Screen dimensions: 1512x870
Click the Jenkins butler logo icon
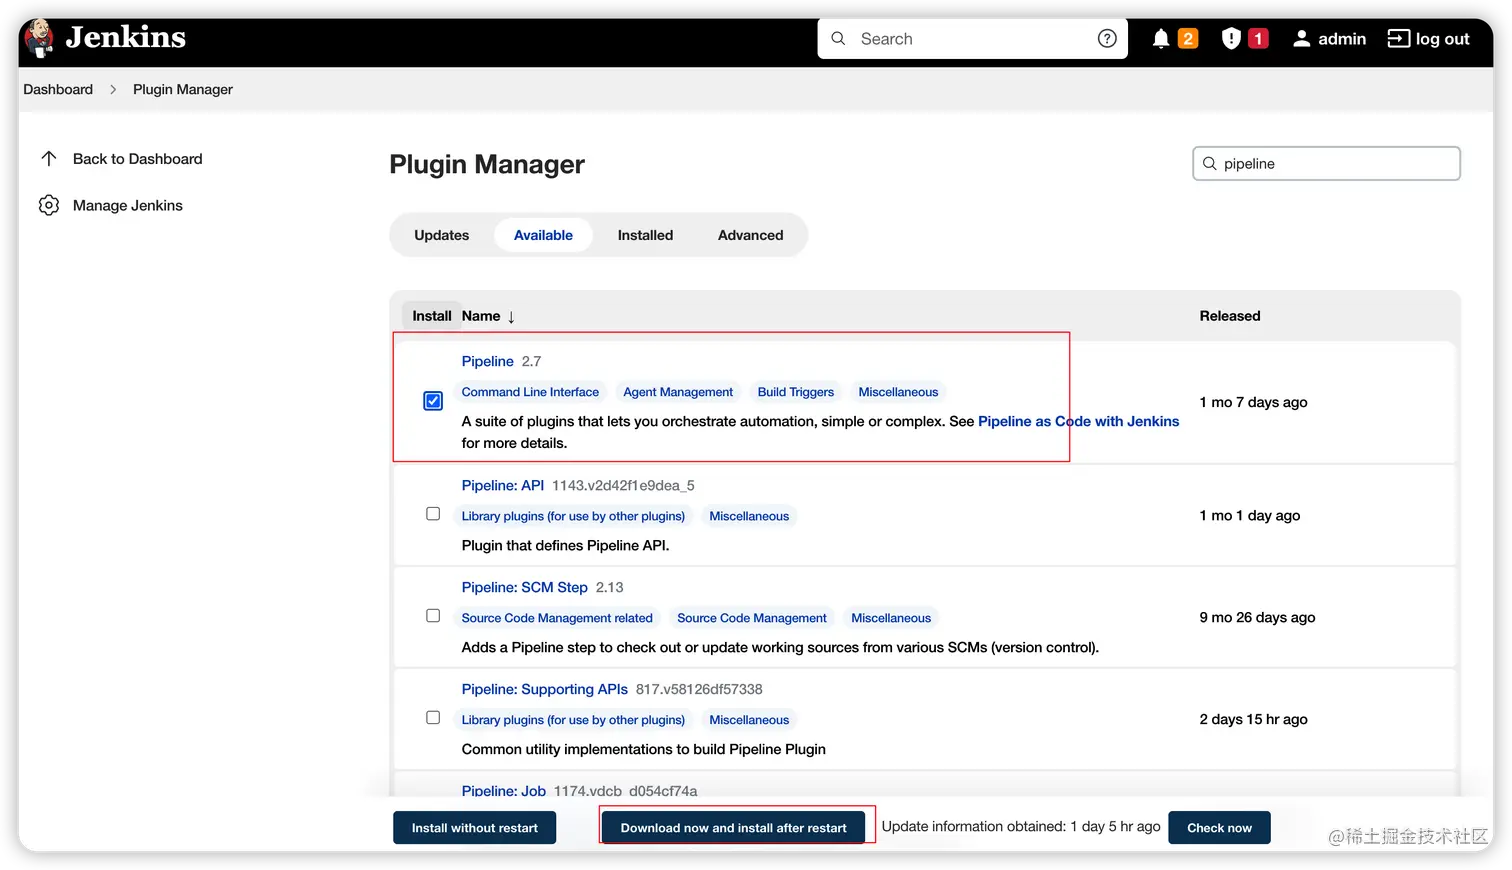(40, 39)
